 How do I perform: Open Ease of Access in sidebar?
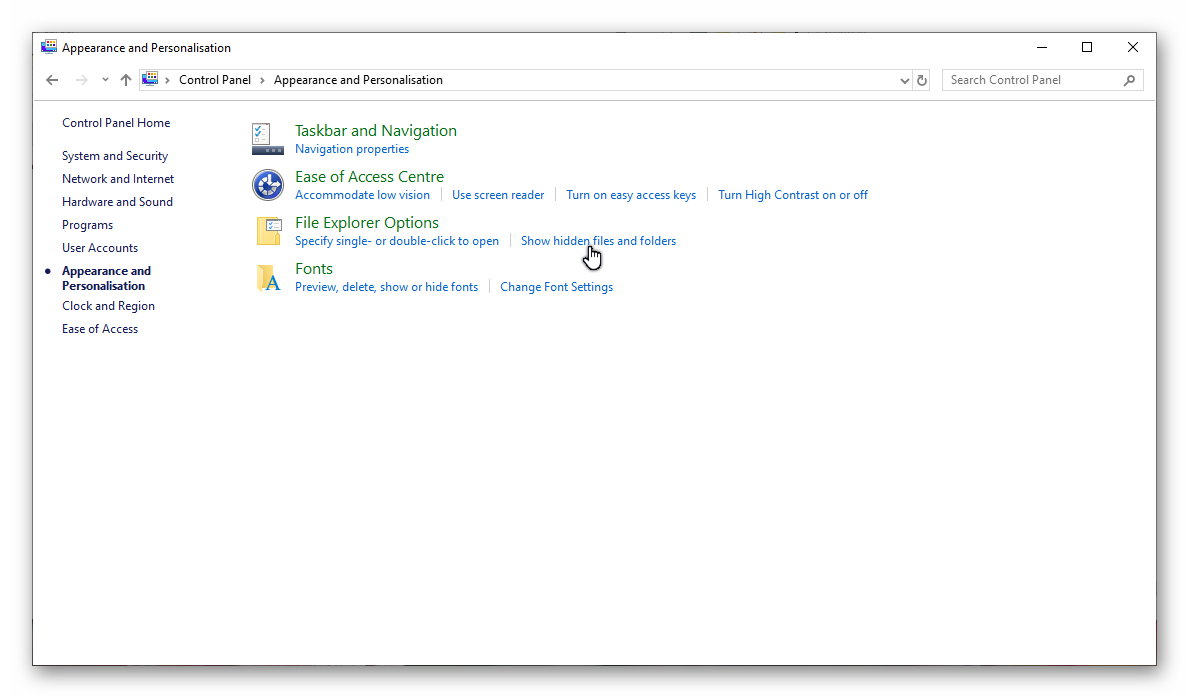100,329
